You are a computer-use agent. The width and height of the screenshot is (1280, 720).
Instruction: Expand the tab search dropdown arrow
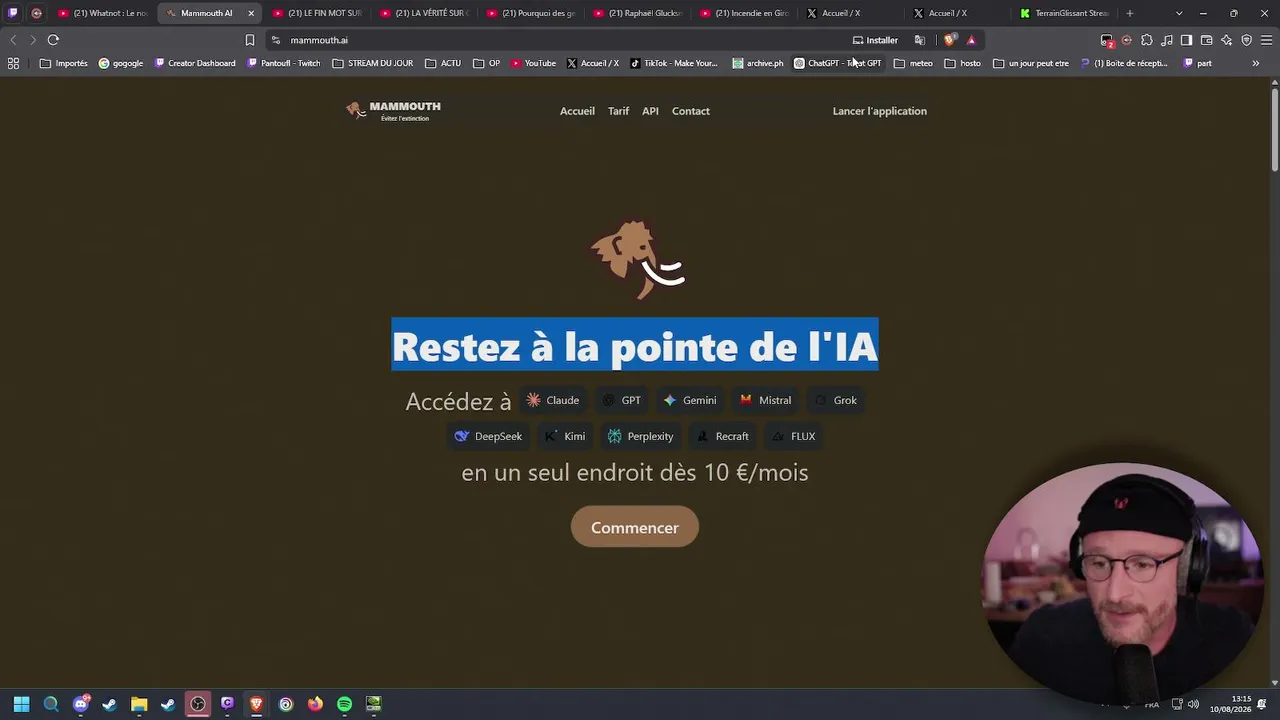tap(1179, 13)
